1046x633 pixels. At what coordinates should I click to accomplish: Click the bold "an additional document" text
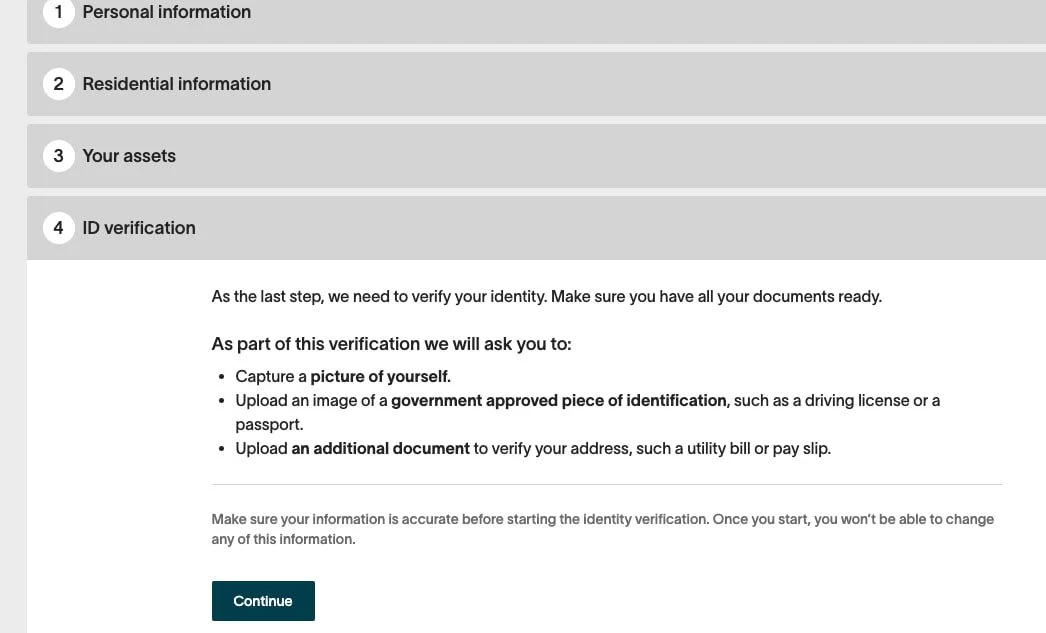380,449
